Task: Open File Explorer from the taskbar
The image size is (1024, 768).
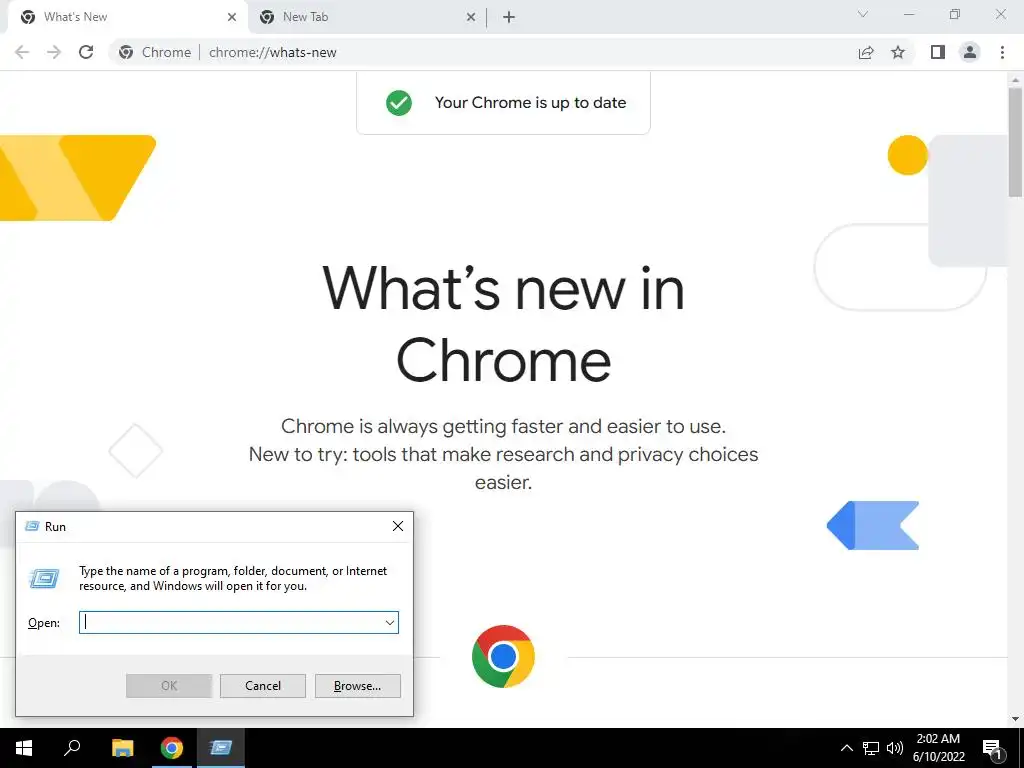Action: (122, 748)
